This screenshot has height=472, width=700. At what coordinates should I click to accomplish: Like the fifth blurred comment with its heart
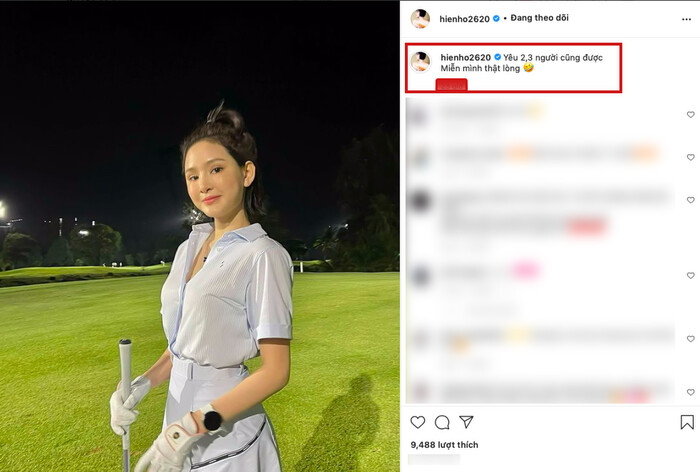[691, 339]
